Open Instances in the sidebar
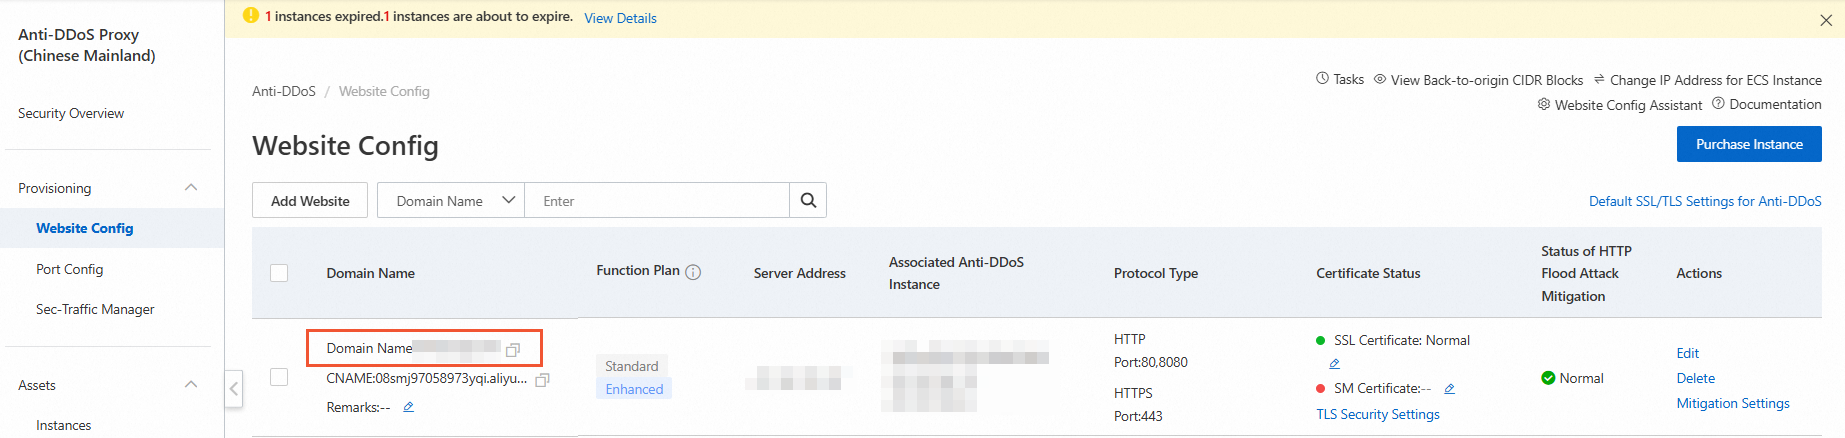Screen dimensions: 1845x438 [64, 425]
